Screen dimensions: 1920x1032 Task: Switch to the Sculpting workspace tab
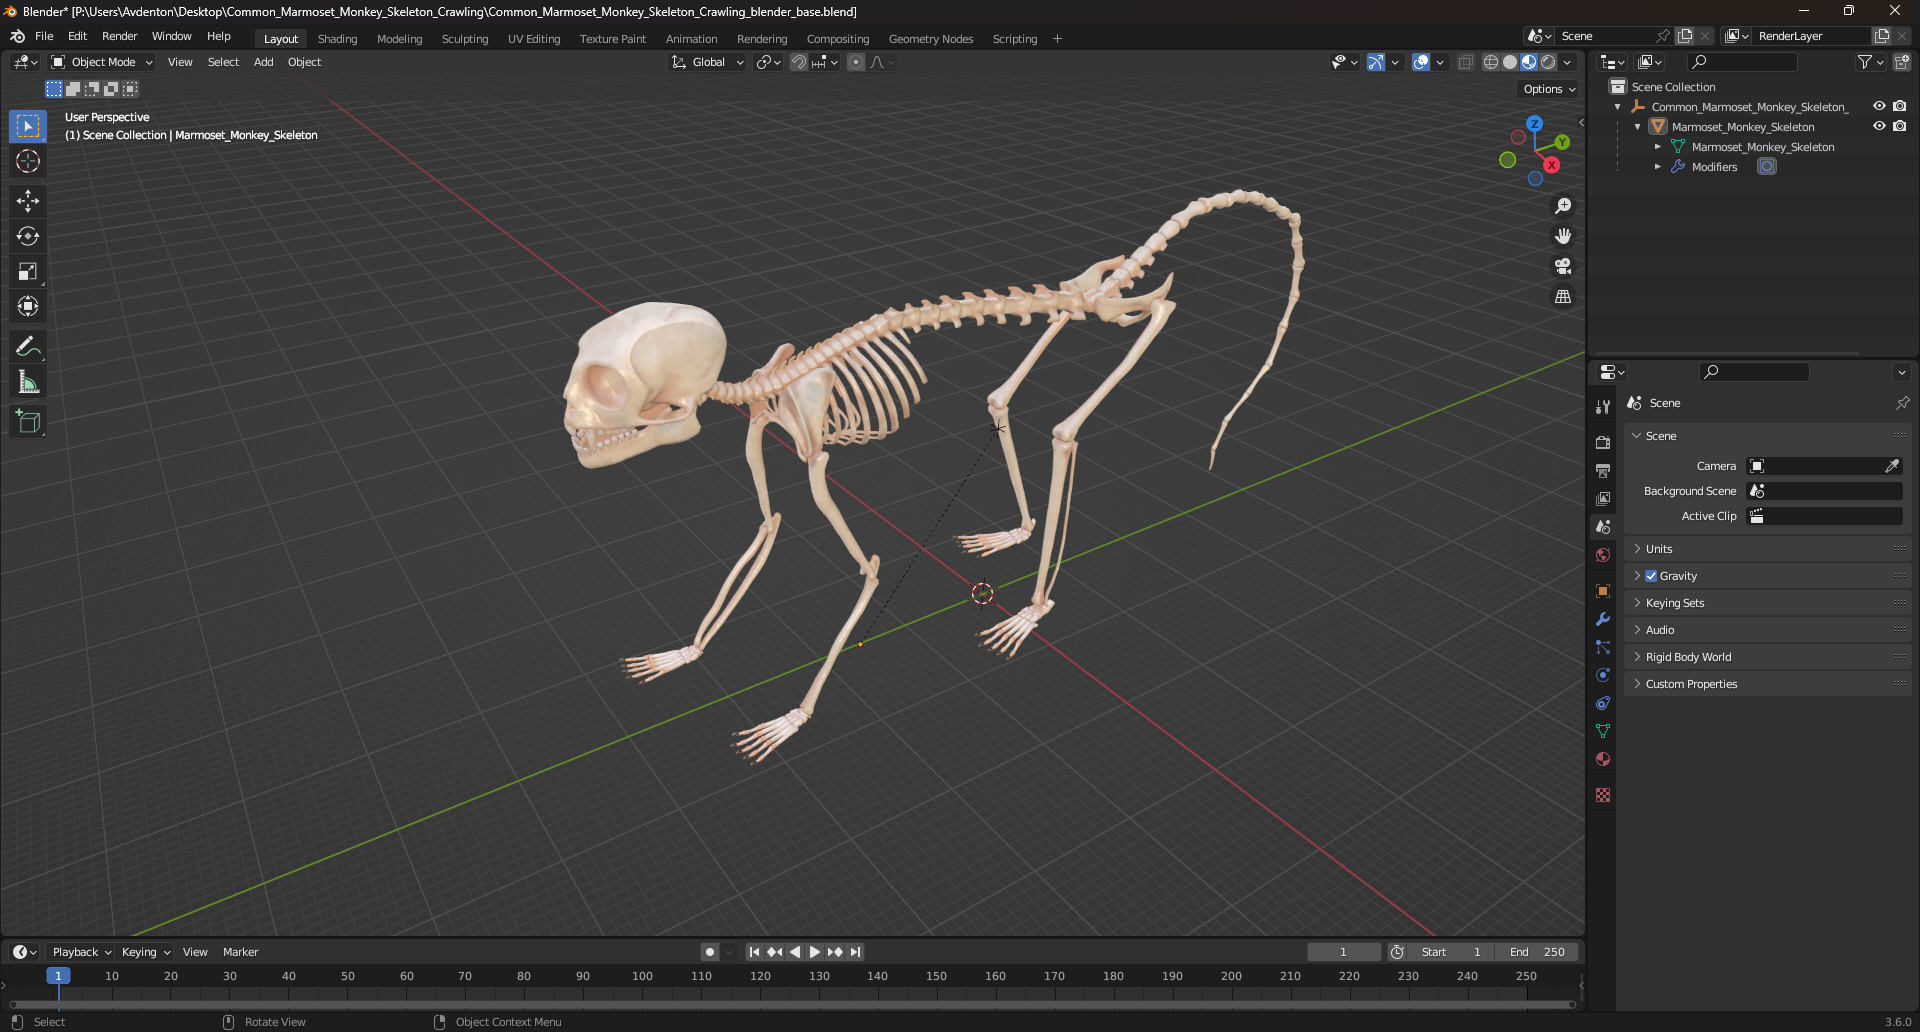click(x=465, y=39)
